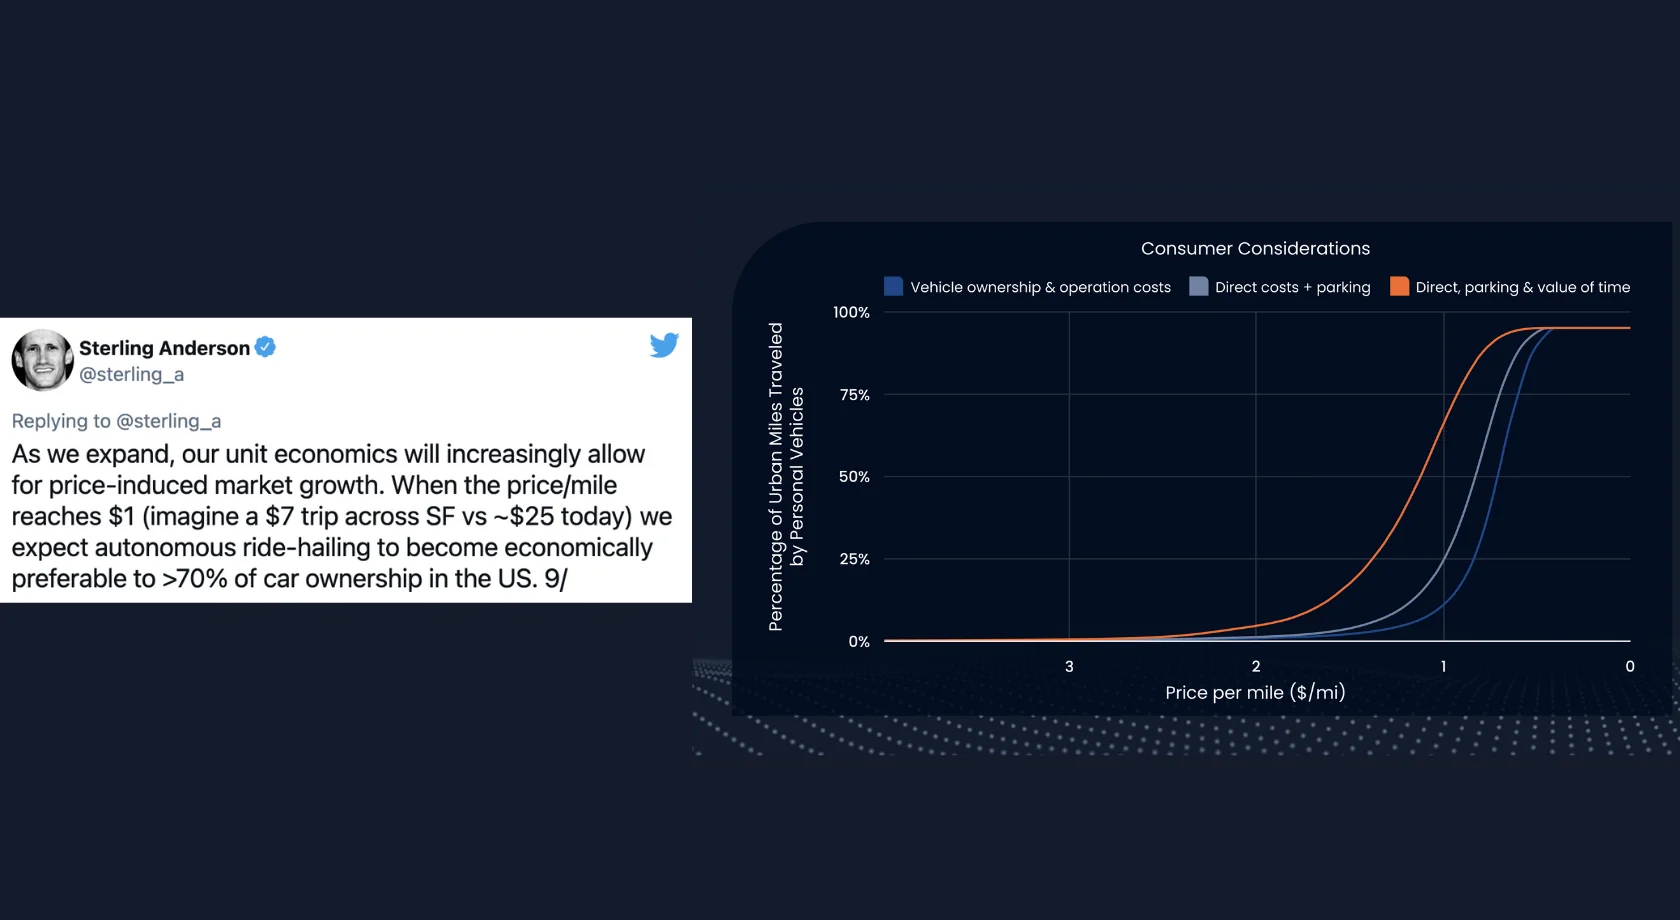This screenshot has height=920, width=1680.
Task: Click the Price per mile axis title
Action: [1255, 692]
